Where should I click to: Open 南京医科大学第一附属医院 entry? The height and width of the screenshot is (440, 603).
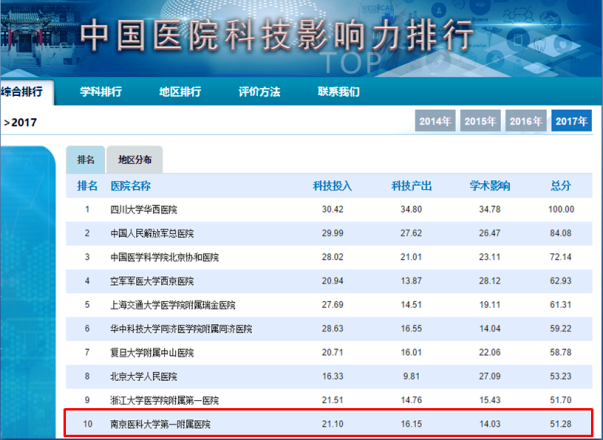coord(160,424)
